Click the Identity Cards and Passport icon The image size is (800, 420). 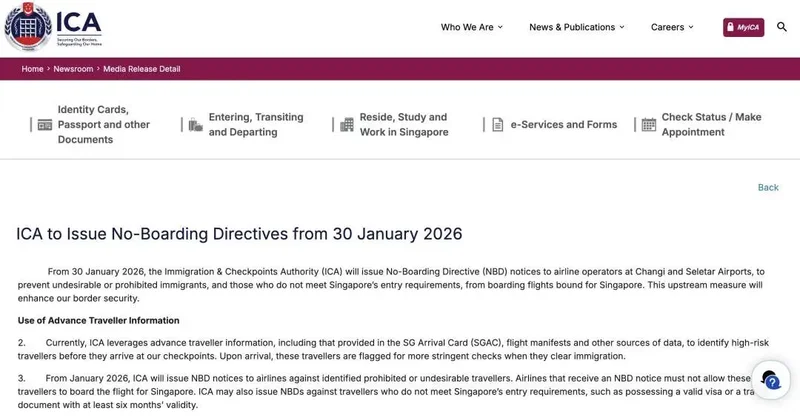coord(45,125)
